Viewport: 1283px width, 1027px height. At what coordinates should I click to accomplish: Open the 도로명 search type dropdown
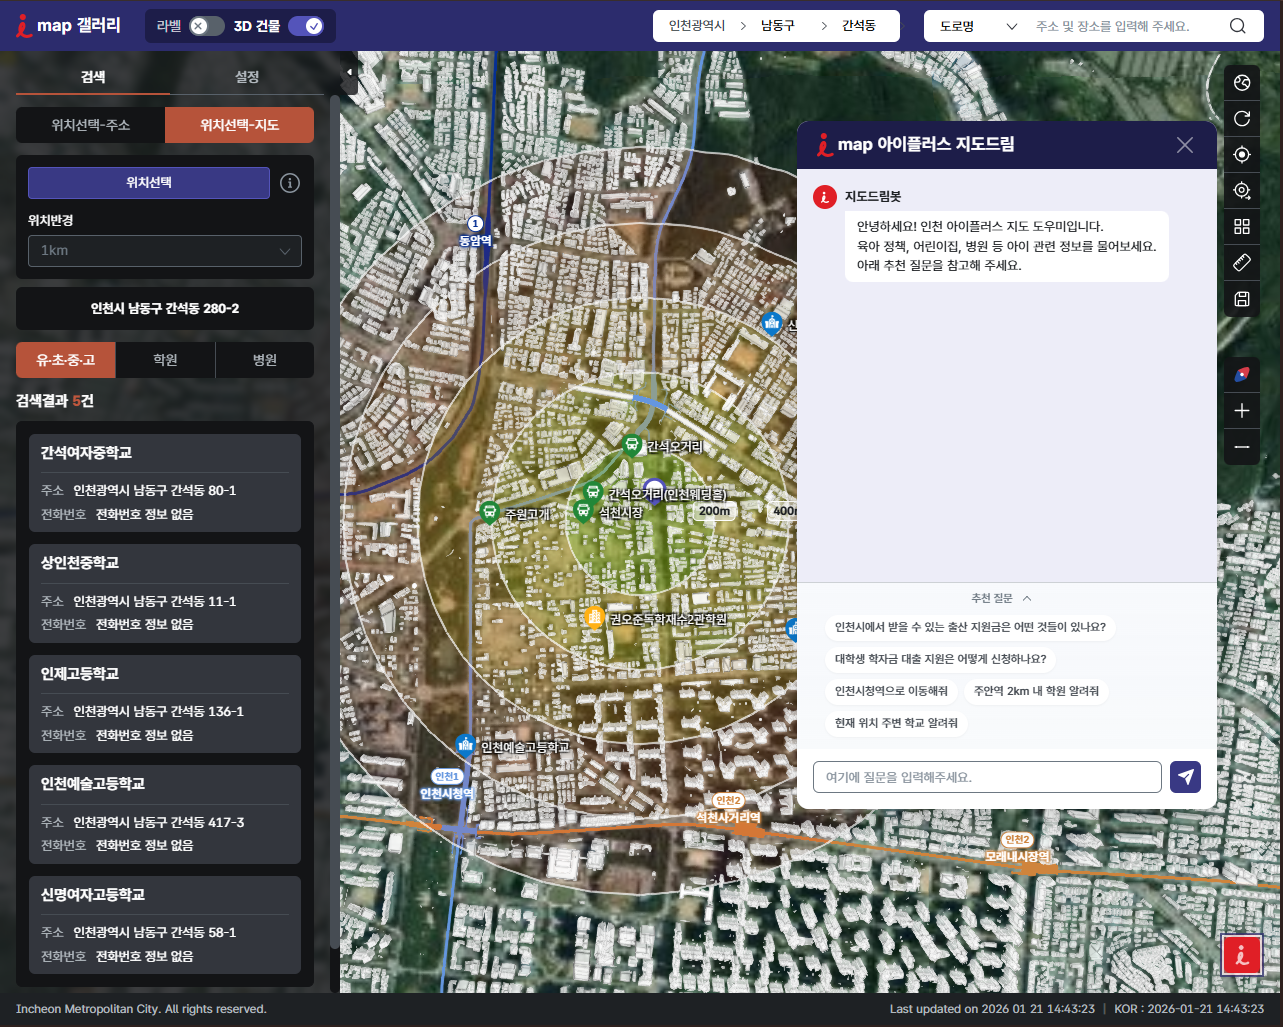tap(977, 26)
